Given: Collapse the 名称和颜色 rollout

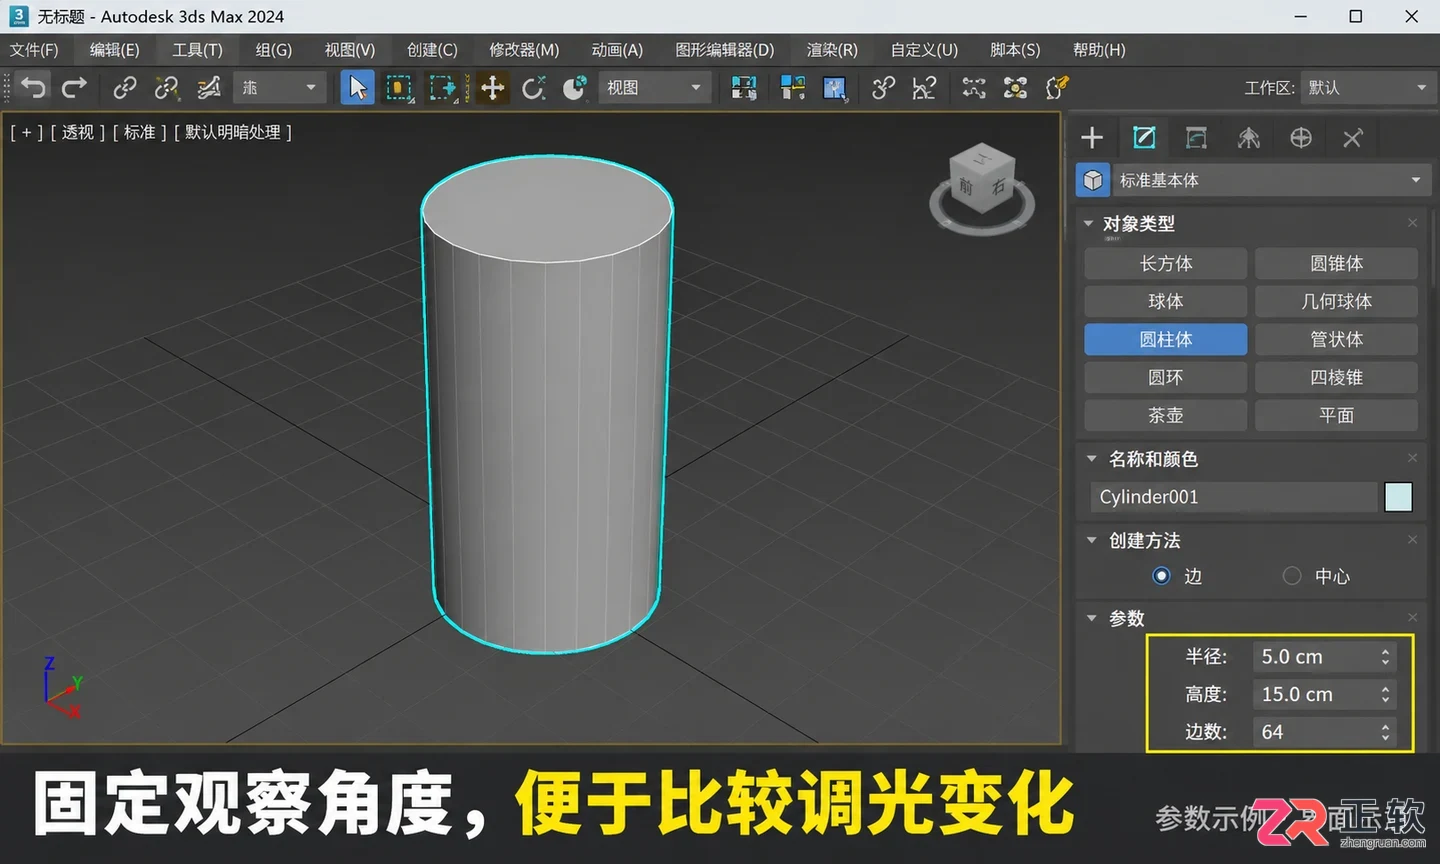Looking at the screenshot, I should pyautogui.click(x=1091, y=459).
